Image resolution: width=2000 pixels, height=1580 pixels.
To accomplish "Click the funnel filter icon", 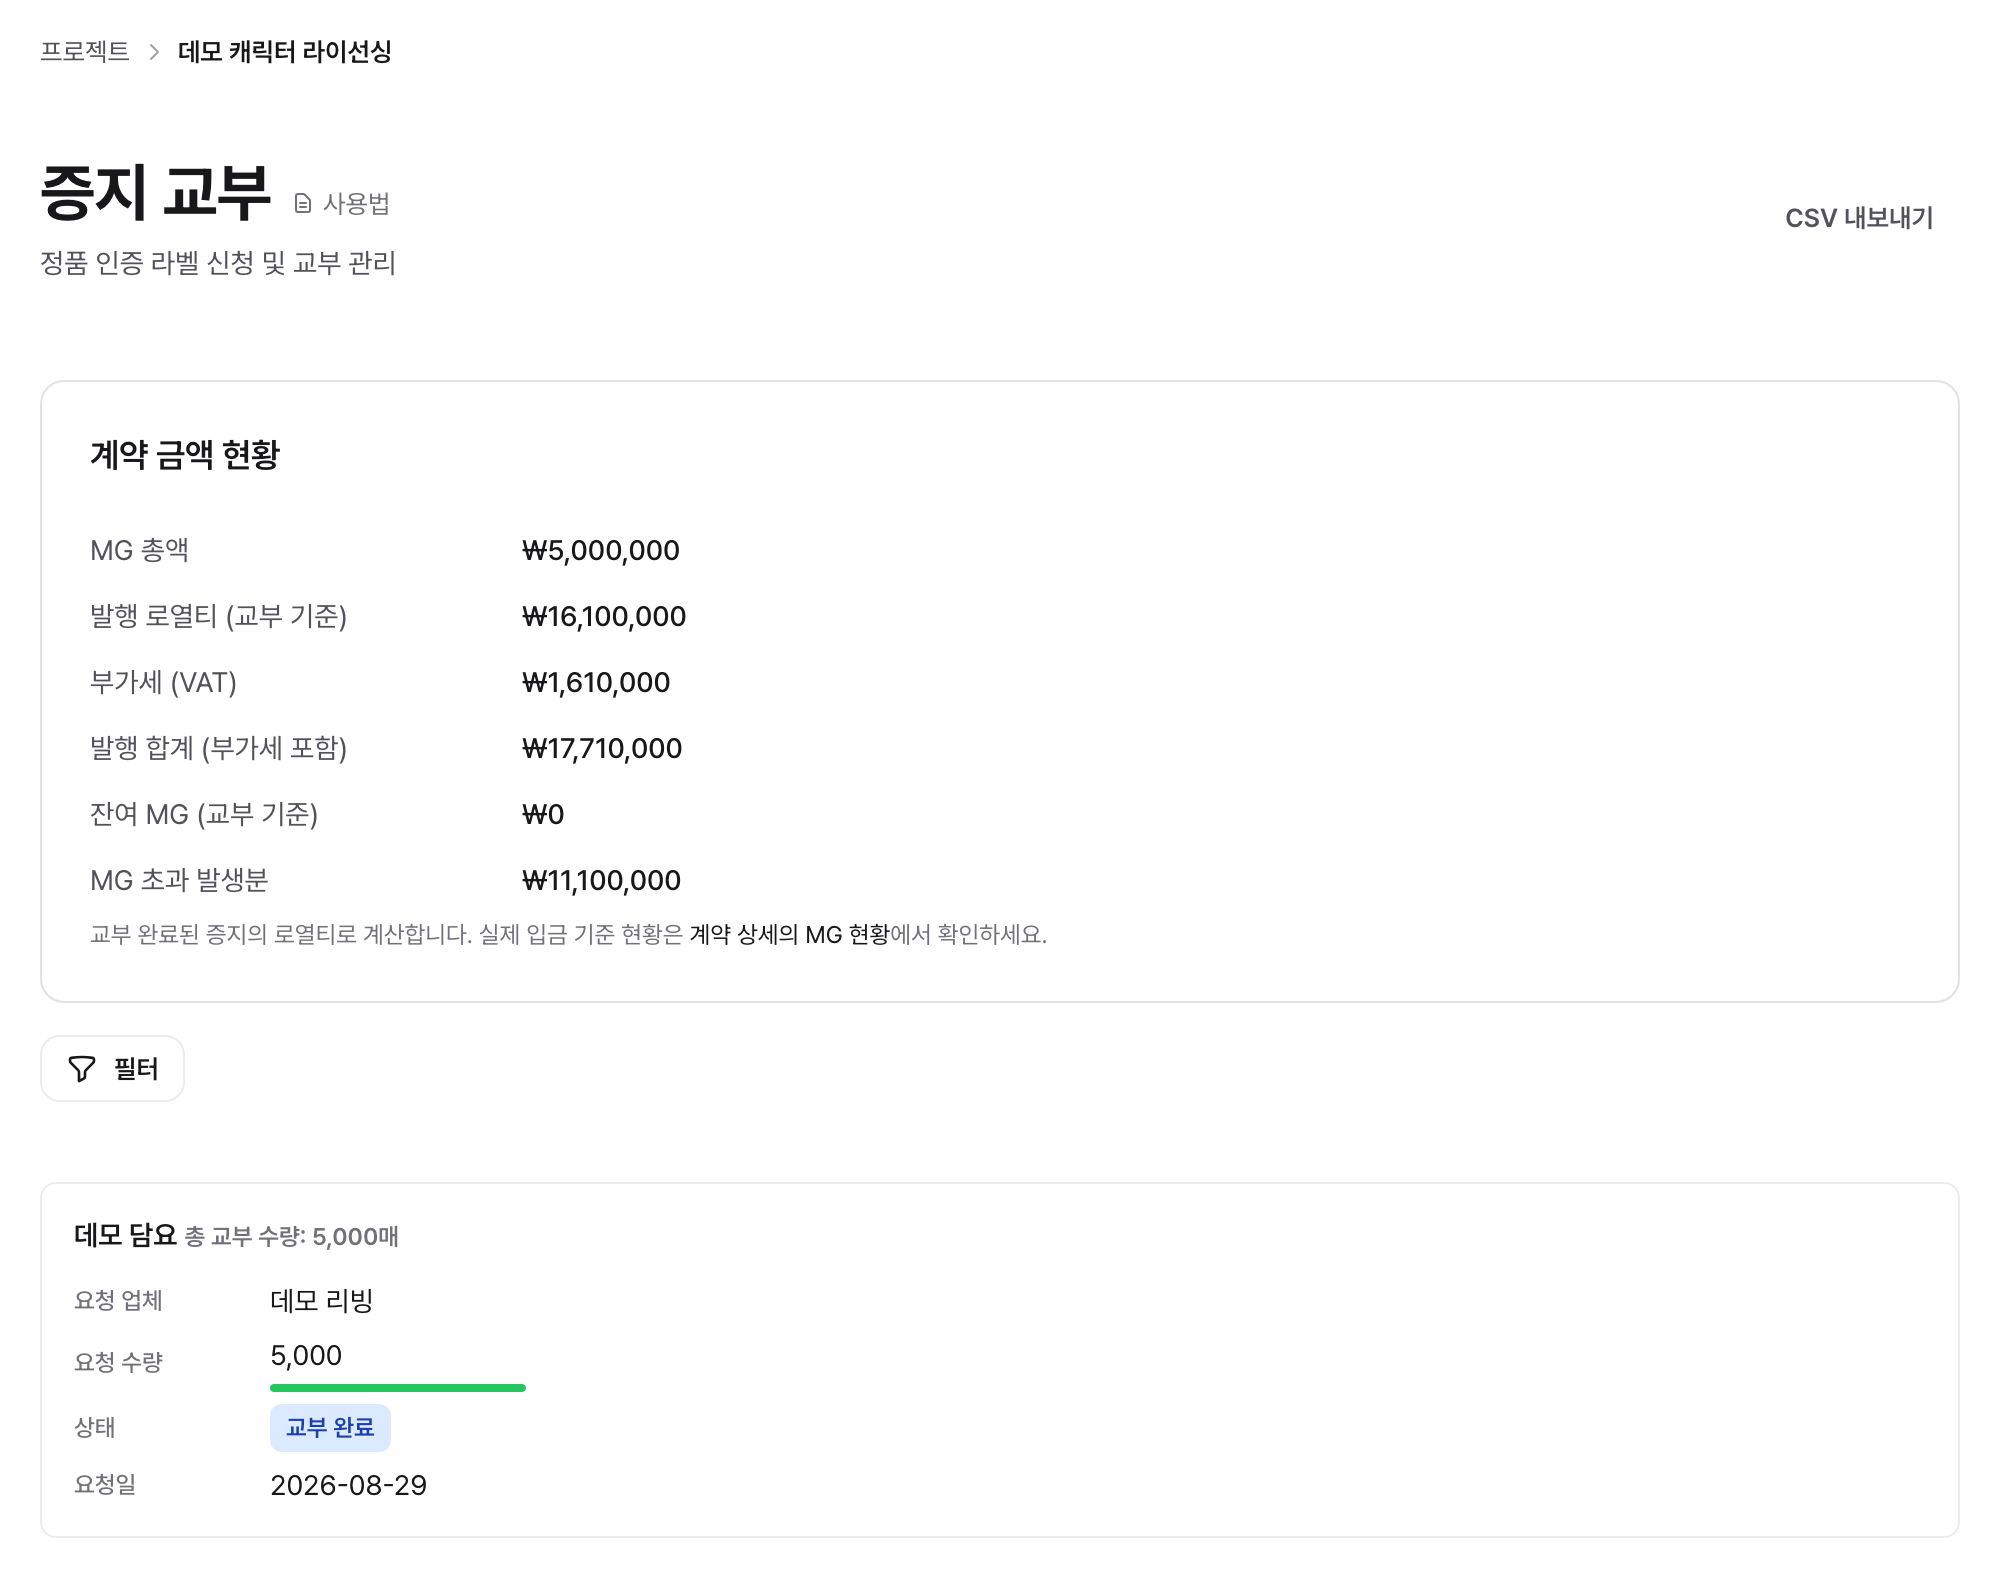I will 82,1069.
